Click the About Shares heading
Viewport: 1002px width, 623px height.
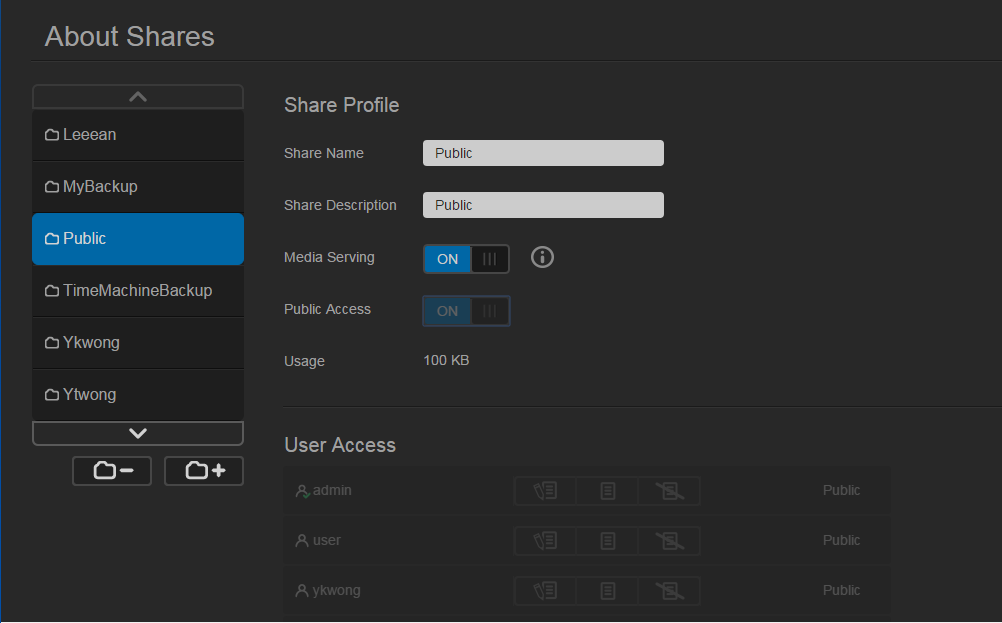pyautogui.click(x=130, y=36)
